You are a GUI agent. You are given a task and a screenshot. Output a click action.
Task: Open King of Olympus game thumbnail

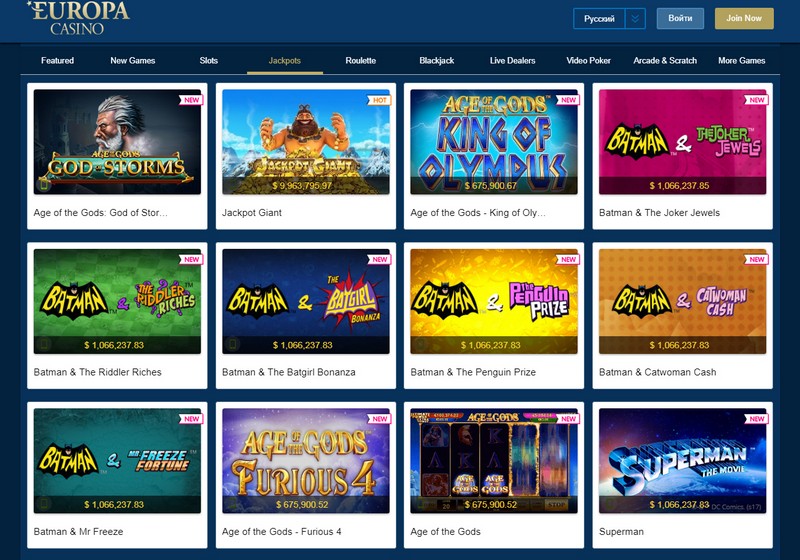494,142
